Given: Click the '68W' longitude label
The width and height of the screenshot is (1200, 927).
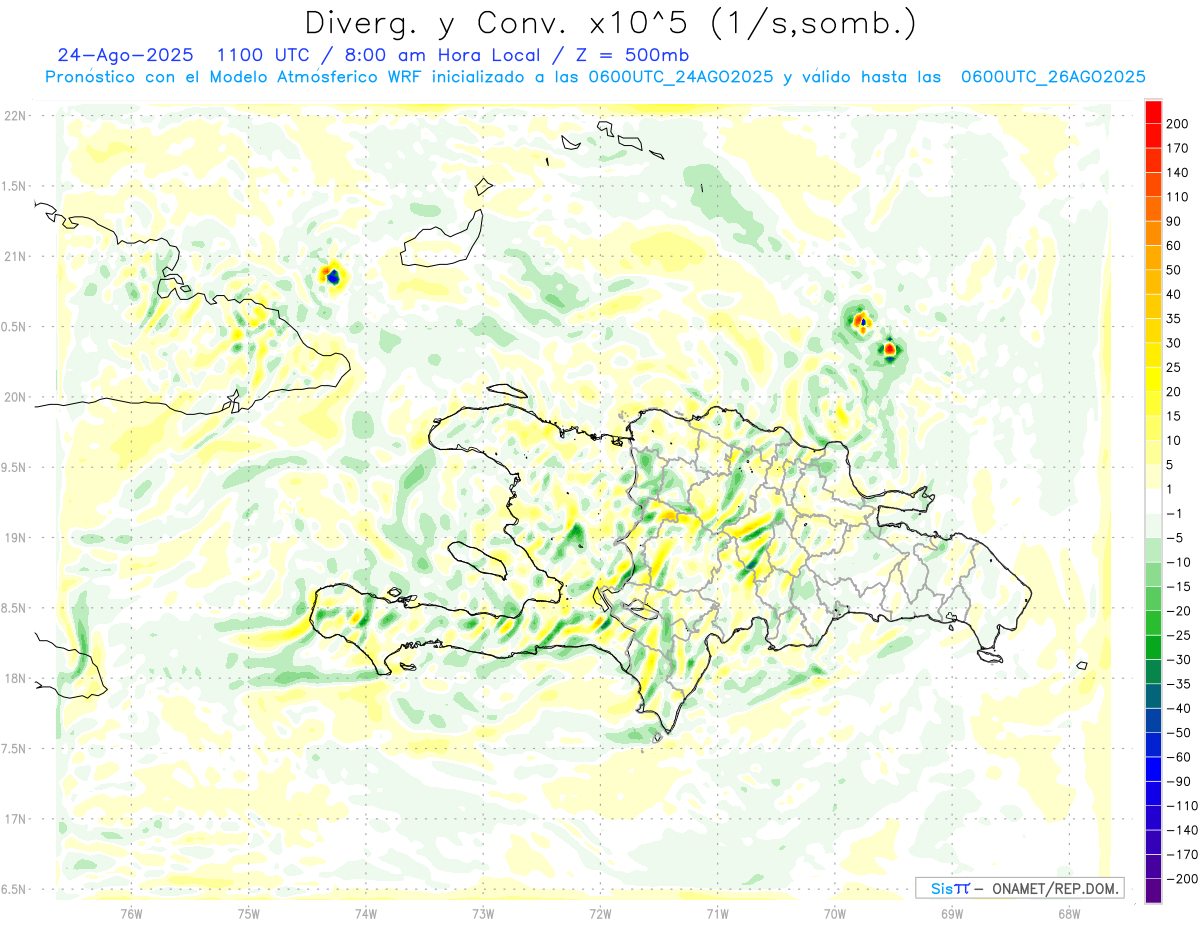Looking at the screenshot, I should [1069, 913].
